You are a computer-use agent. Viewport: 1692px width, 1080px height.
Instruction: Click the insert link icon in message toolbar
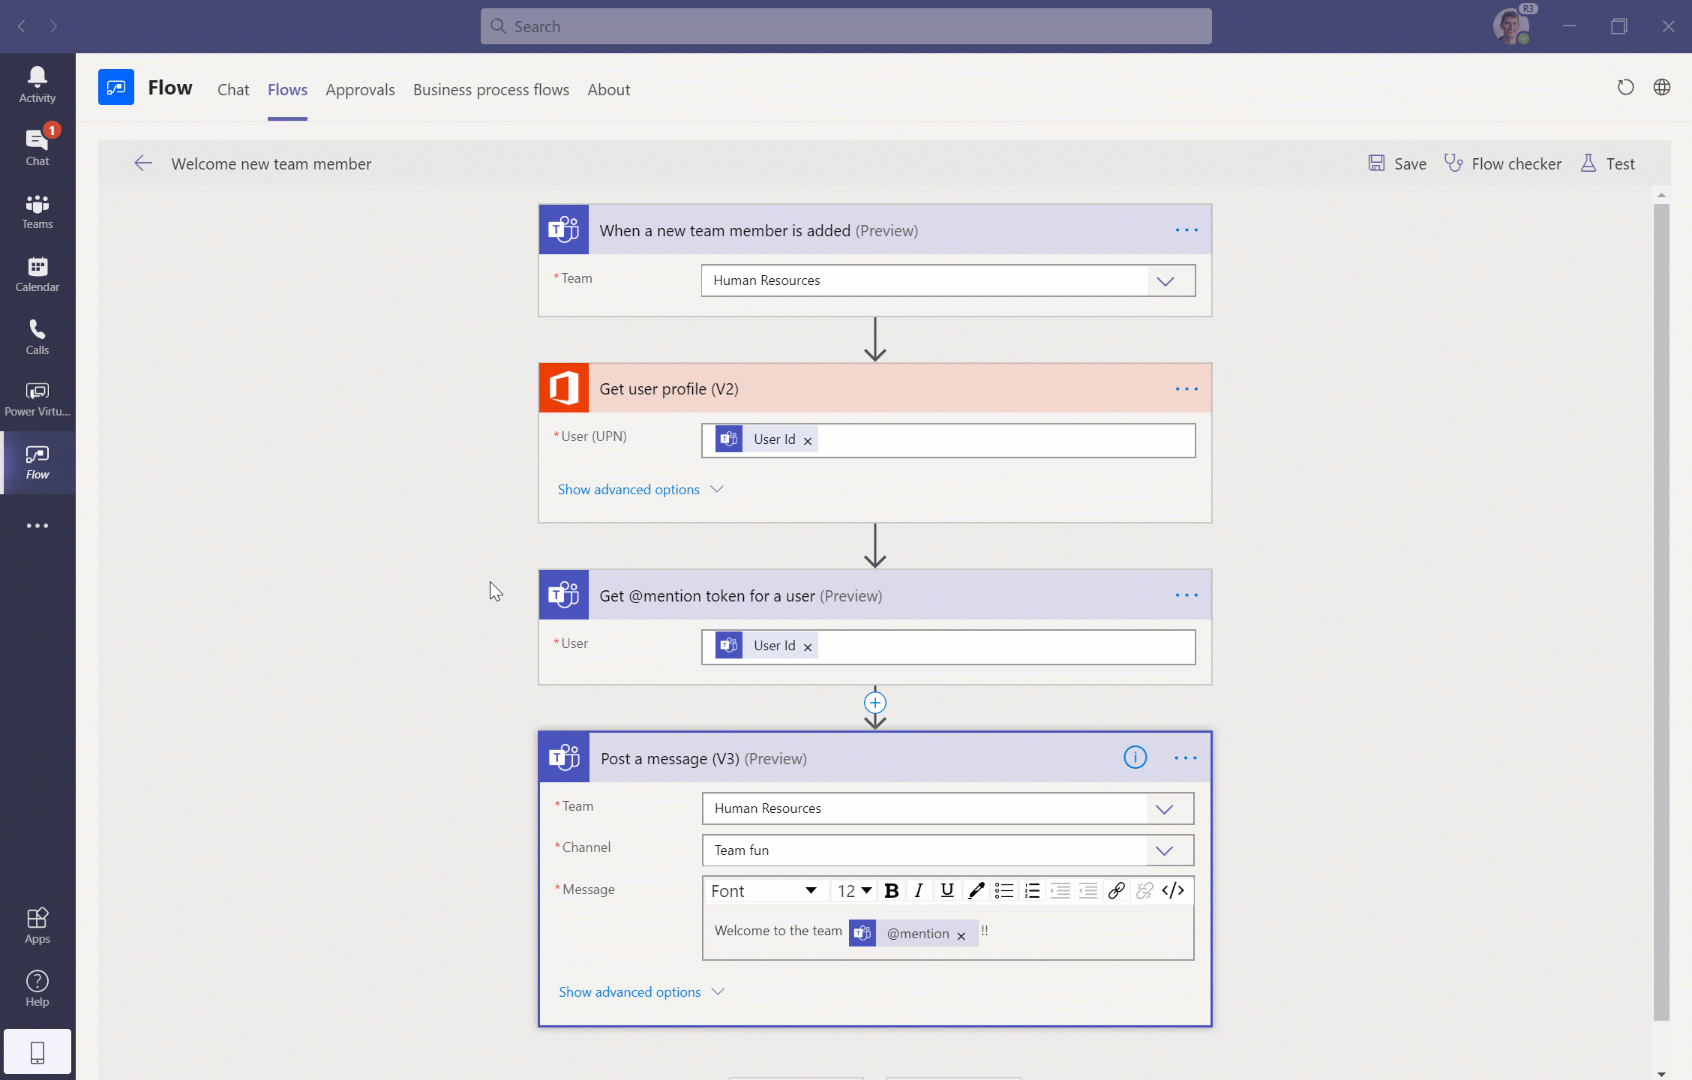point(1116,891)
